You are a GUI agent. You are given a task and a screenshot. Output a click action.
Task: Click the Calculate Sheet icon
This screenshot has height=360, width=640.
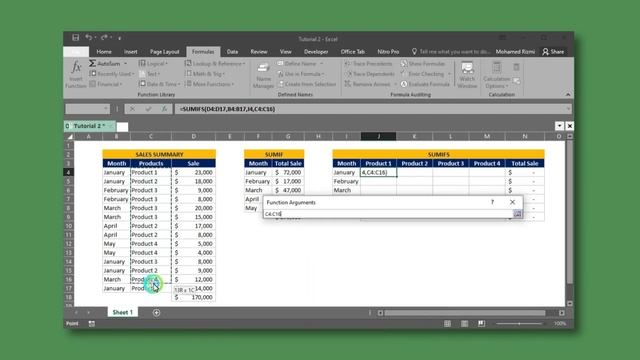click(516, 81)
